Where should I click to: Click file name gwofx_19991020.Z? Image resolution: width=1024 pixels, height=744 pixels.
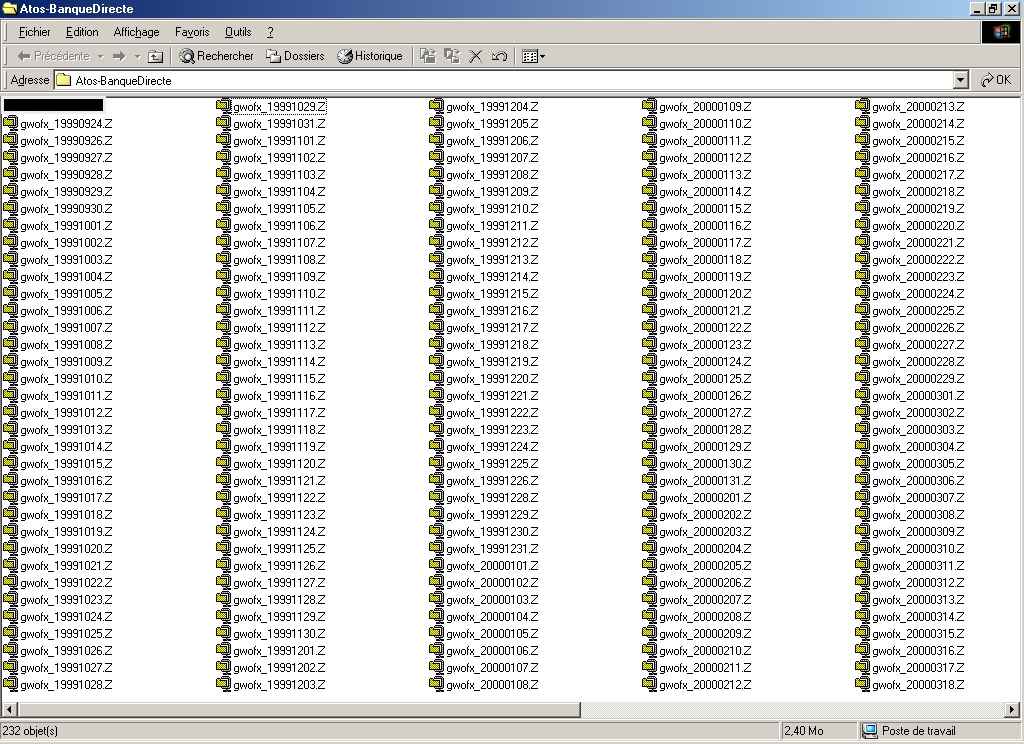pos(66,549)
